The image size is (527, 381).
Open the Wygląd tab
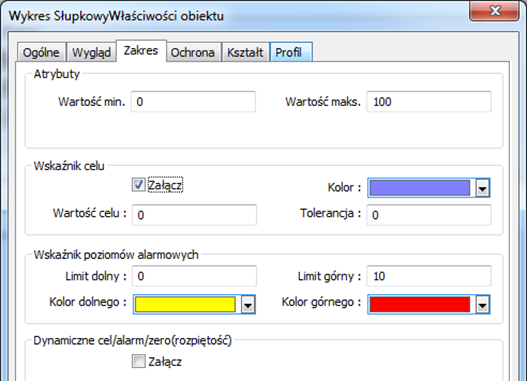[91, 52]
